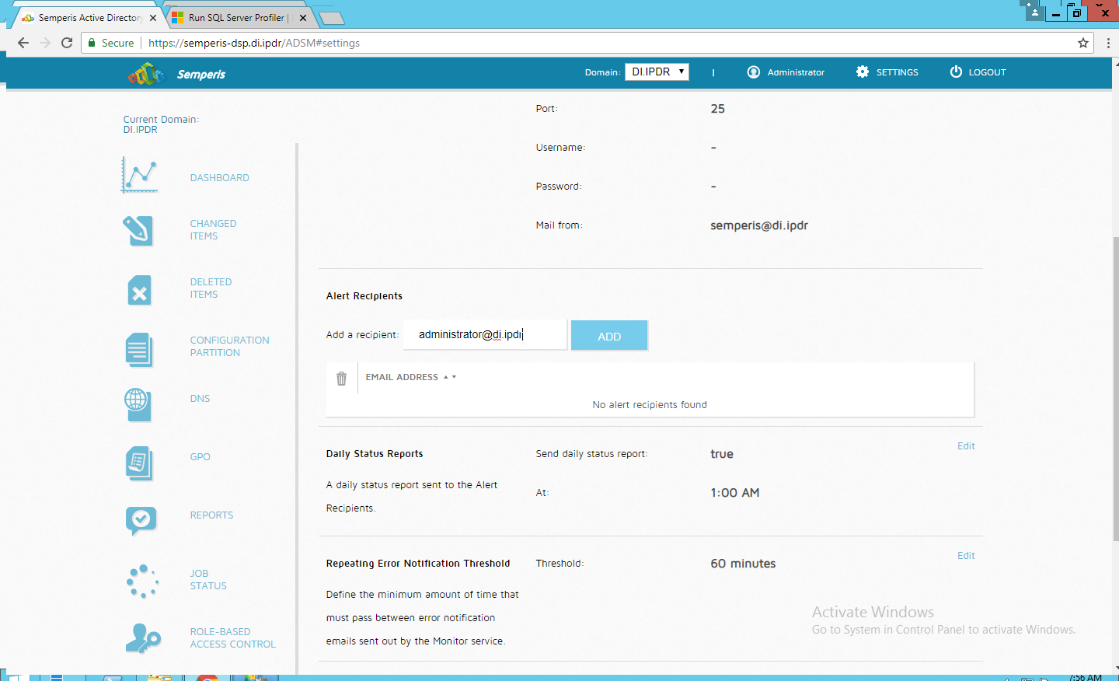
Task: Select the Configuration Partition document icon
Action: click(140, 348)
